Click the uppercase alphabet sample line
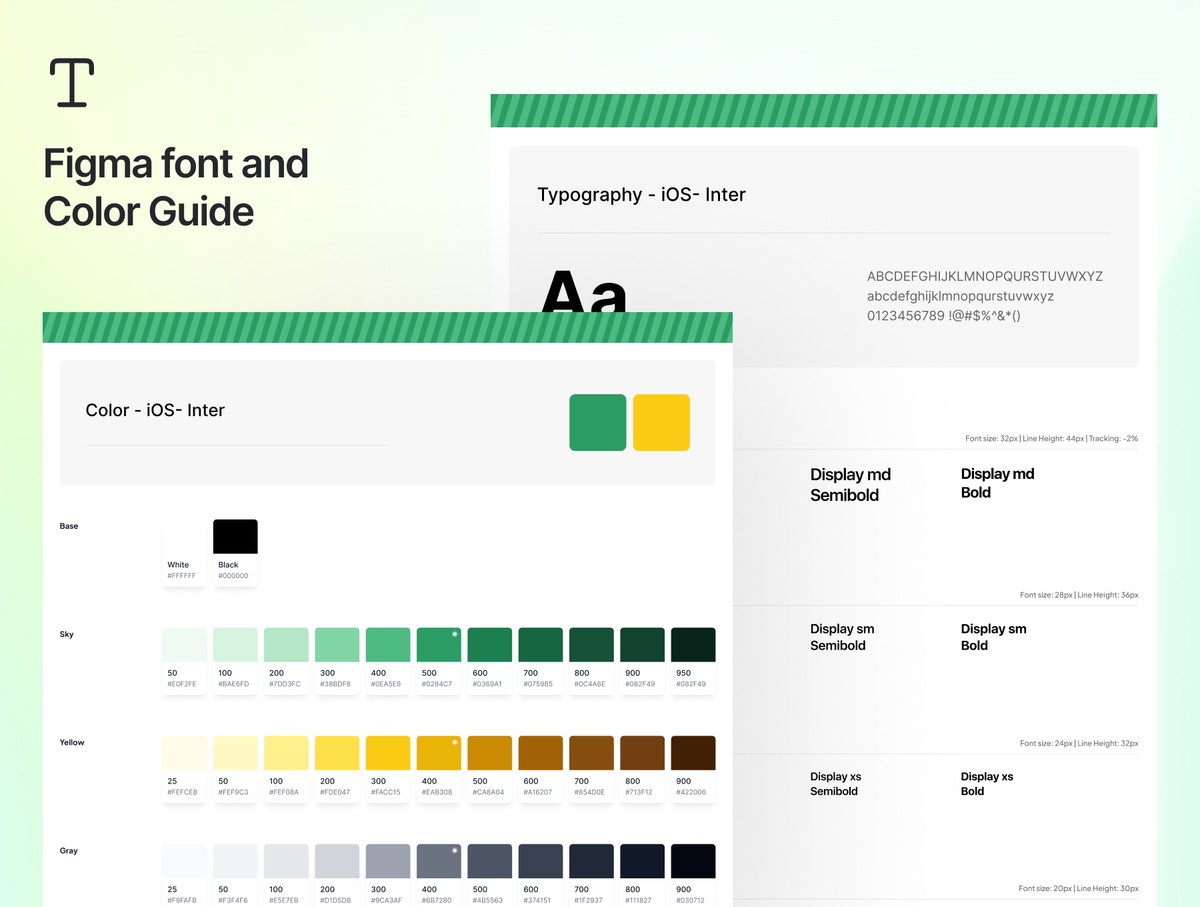1200x907 pixels. point(984,276)
